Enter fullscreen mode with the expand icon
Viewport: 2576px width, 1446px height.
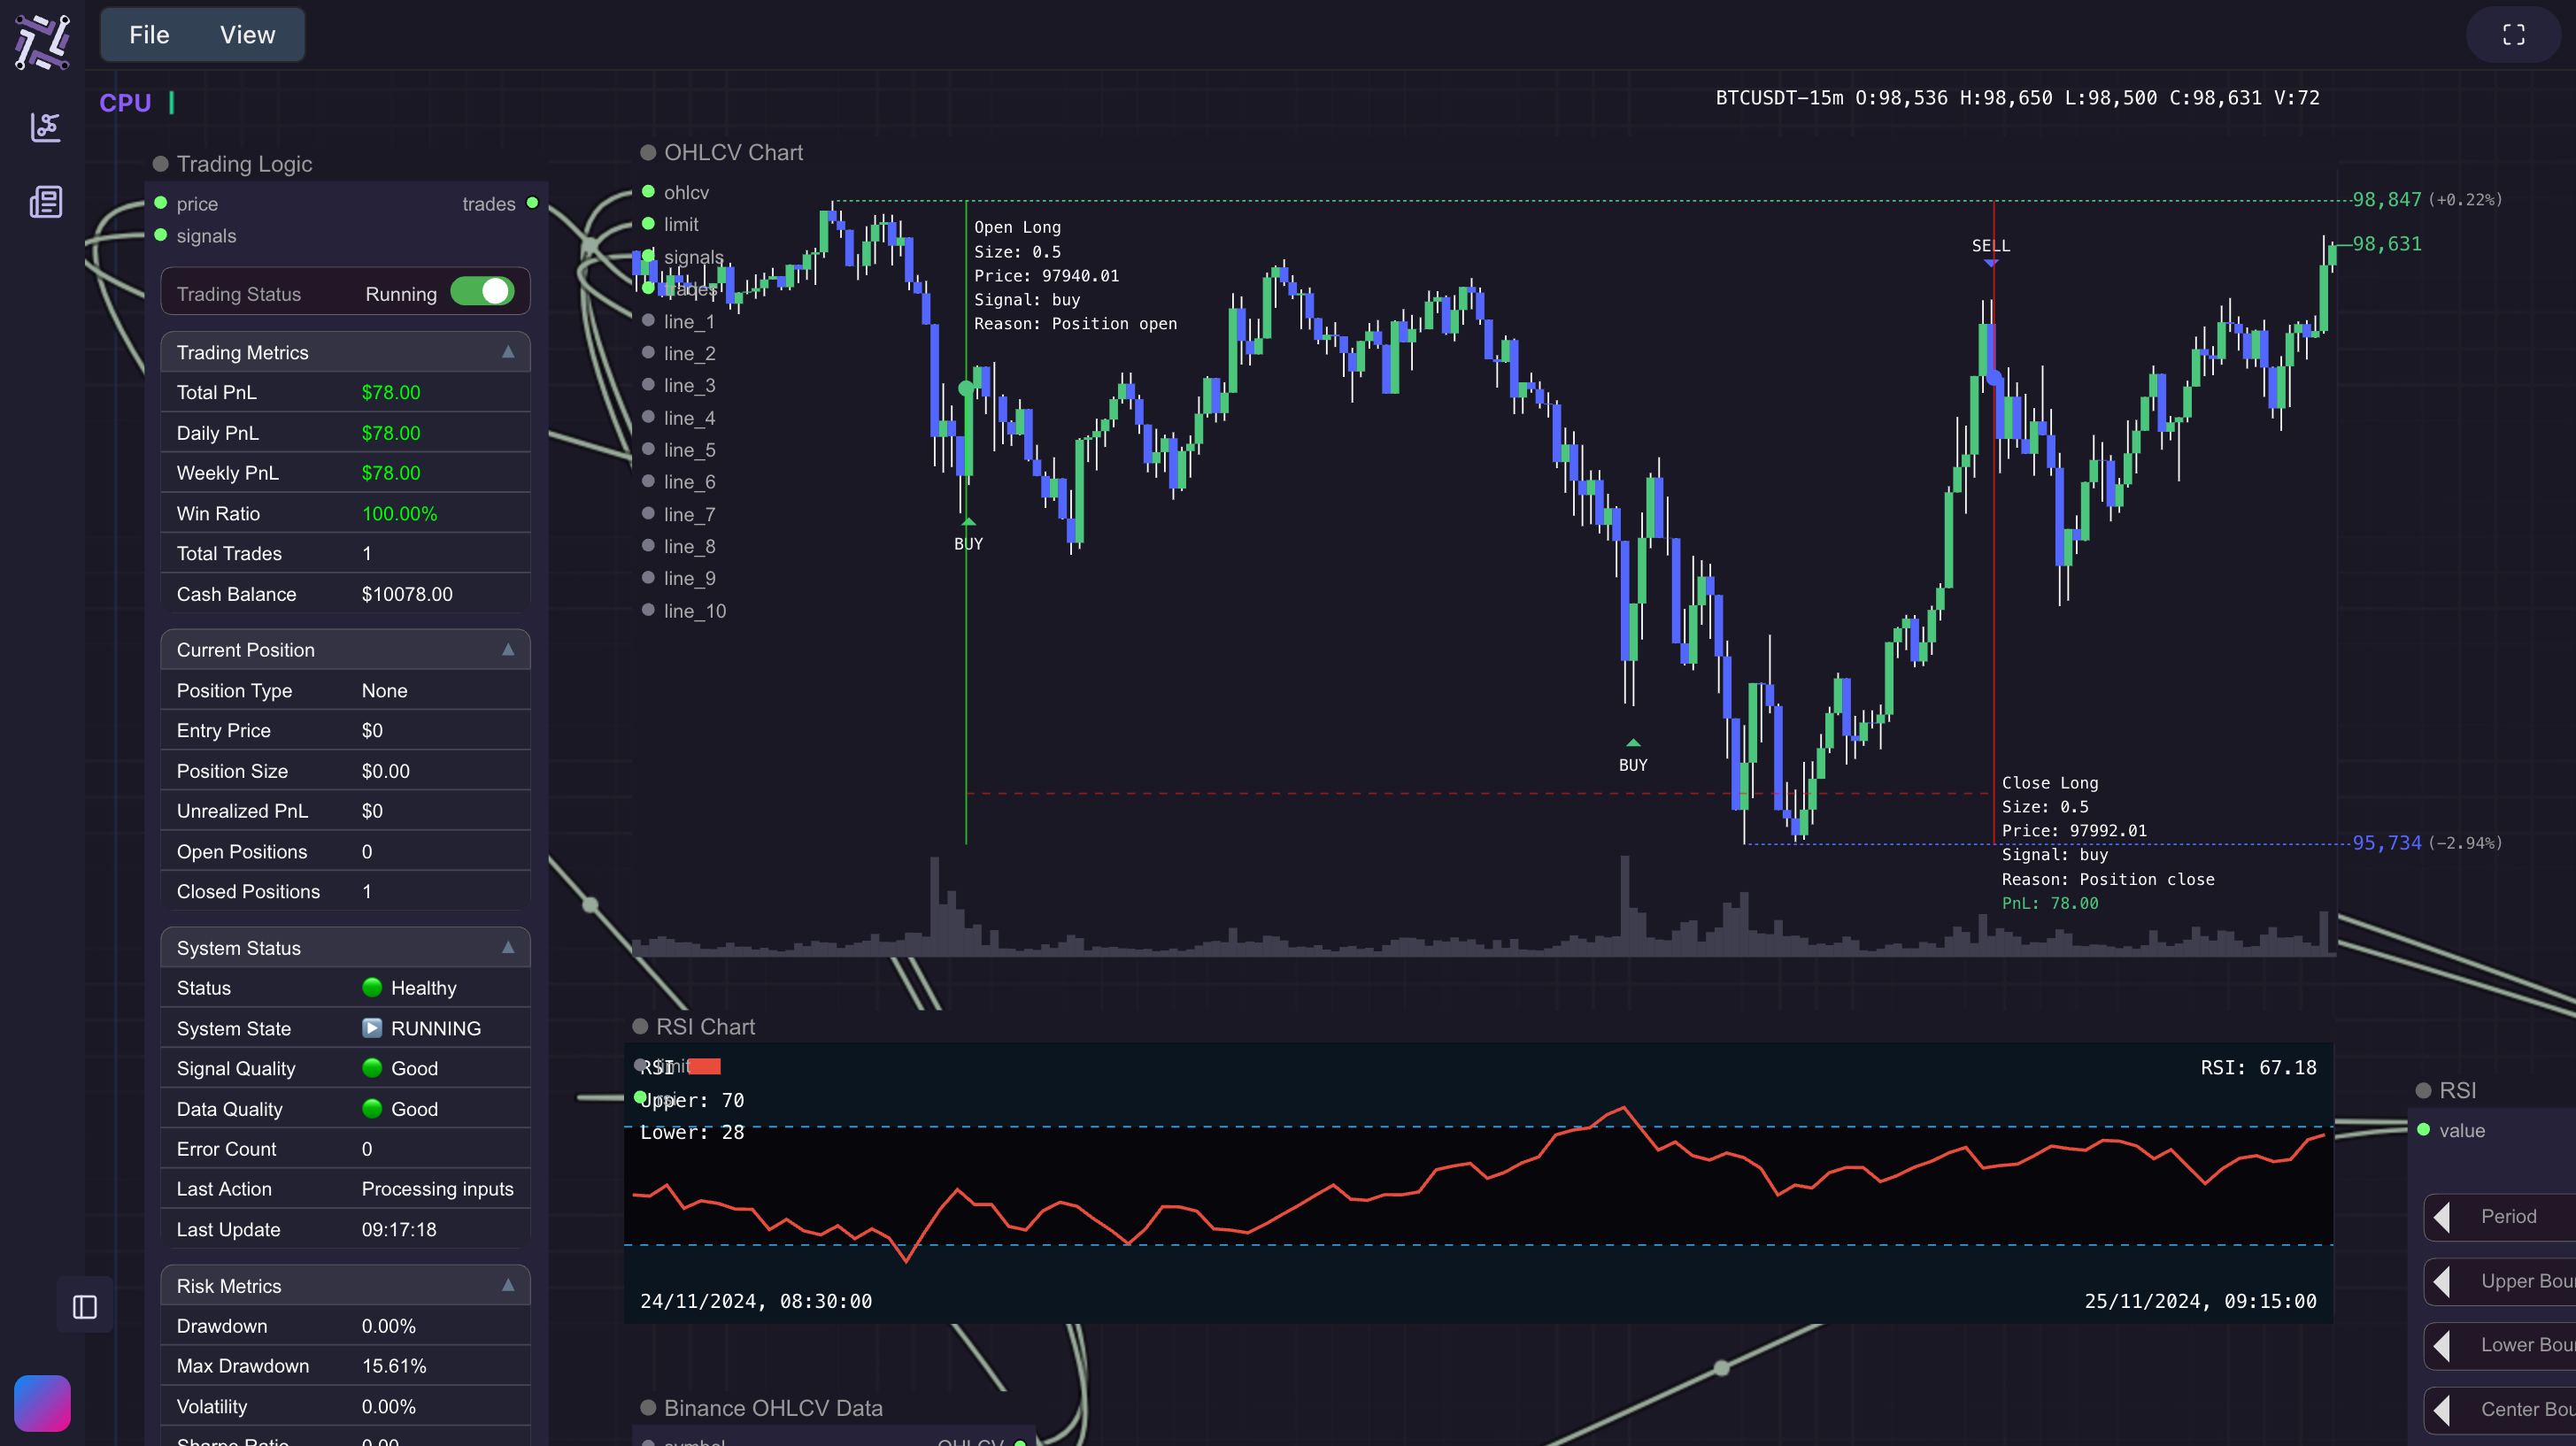(x=2513, y=35)
